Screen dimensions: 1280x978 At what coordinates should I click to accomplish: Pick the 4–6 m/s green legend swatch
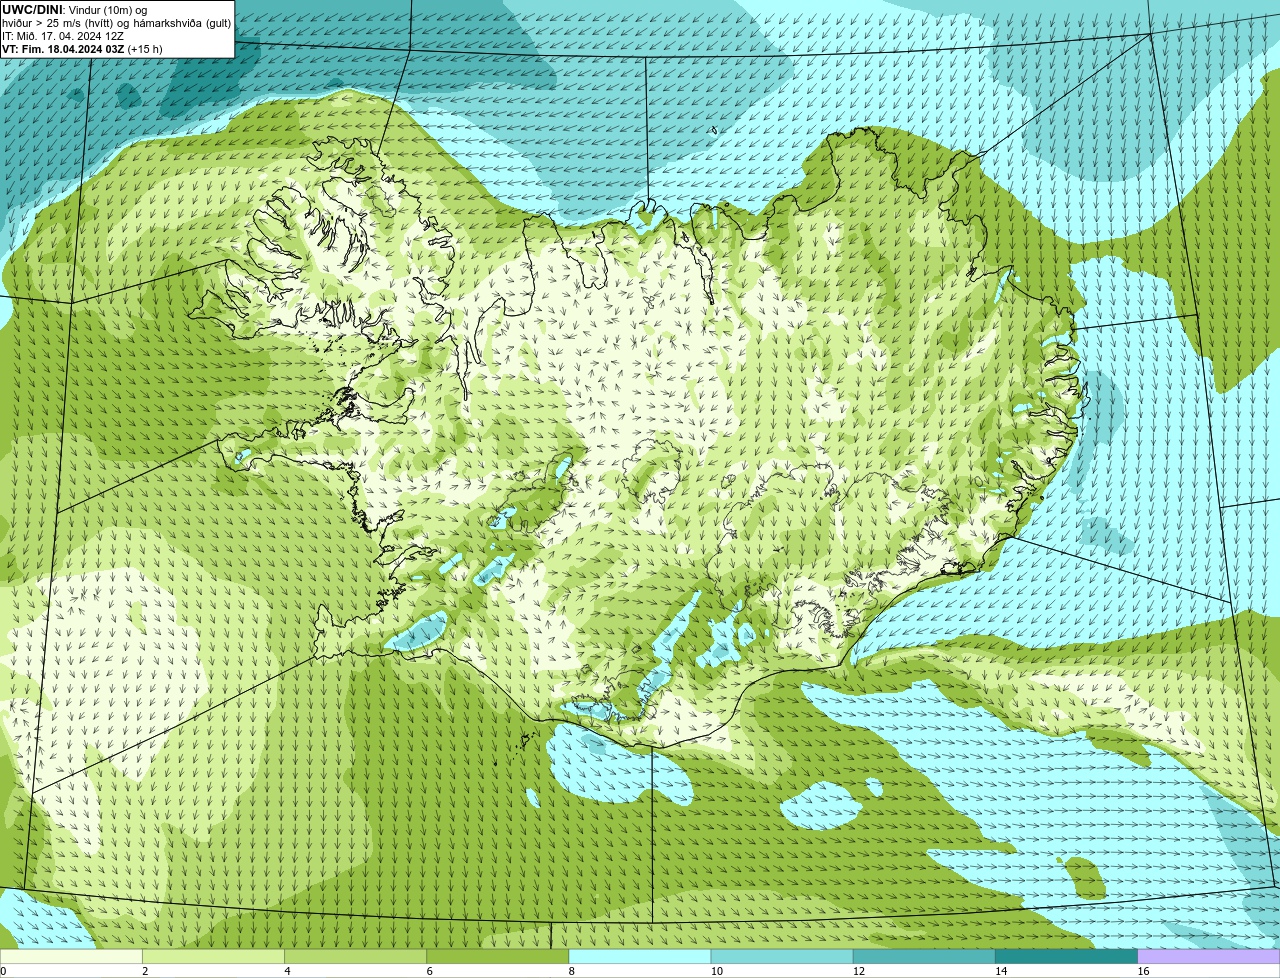pyautogui.click(x=355, y=956)
